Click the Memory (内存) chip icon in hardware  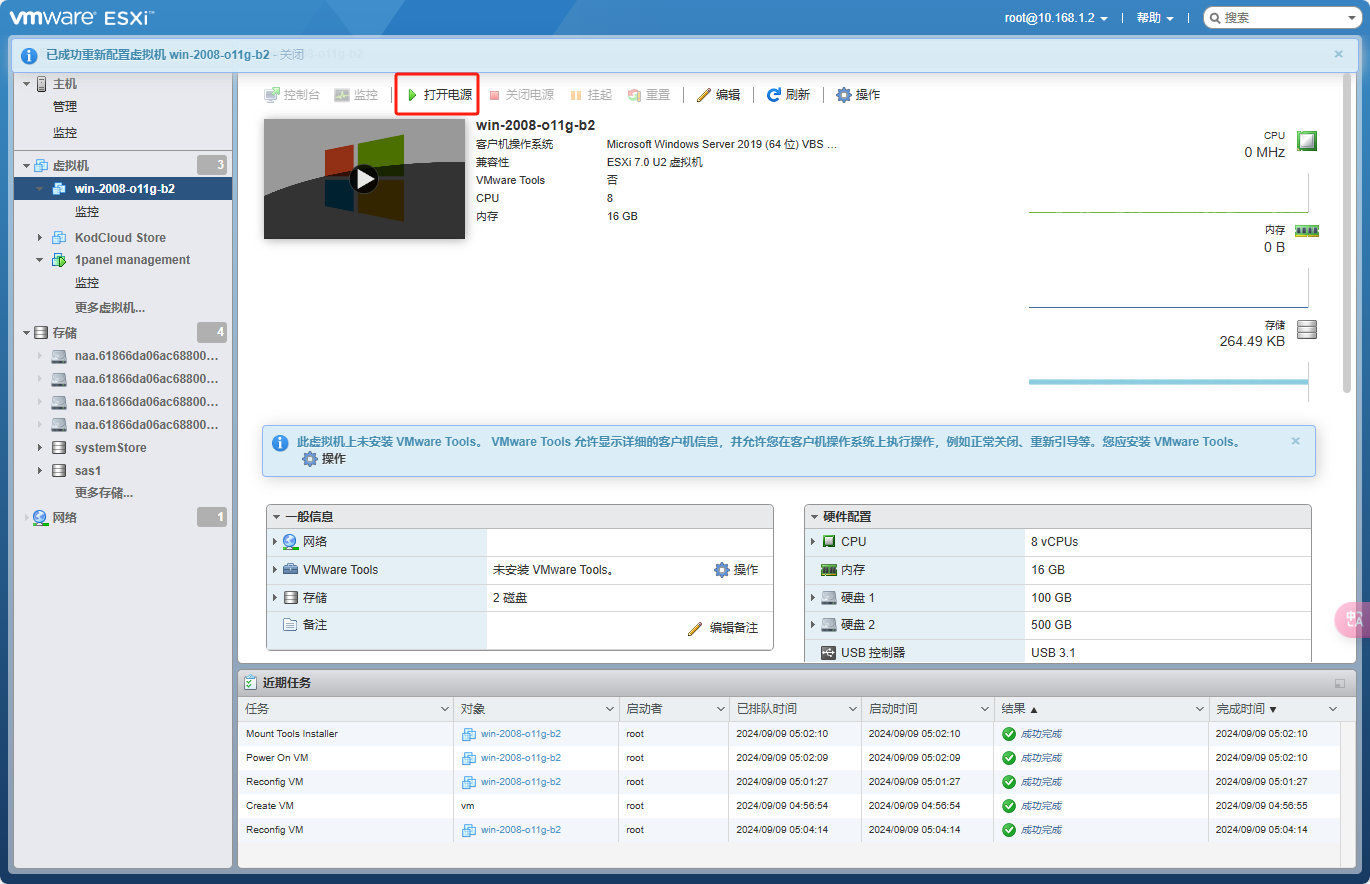(828, 569)
